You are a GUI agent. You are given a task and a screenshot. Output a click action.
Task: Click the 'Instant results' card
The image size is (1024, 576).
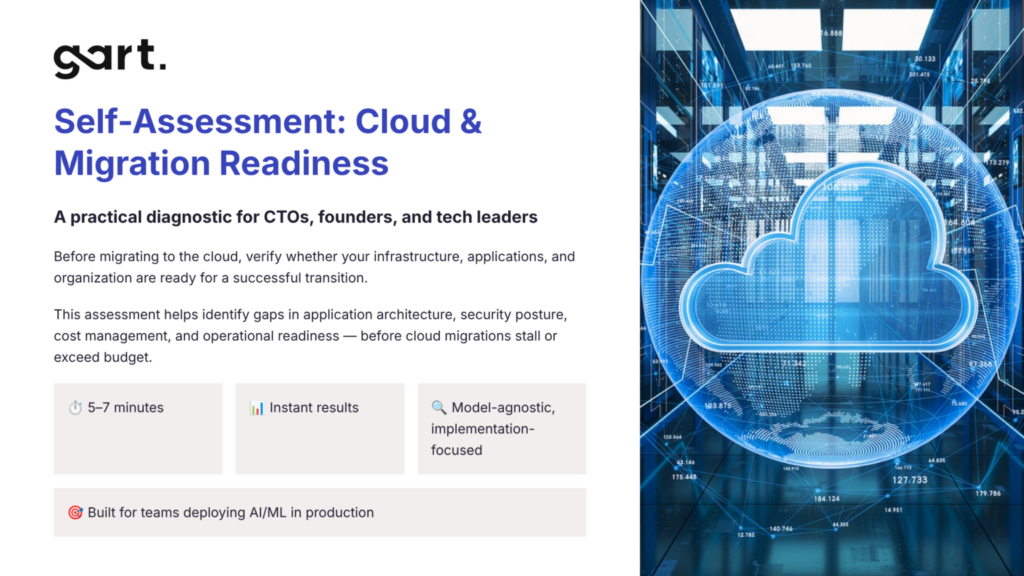pos(319,427)
